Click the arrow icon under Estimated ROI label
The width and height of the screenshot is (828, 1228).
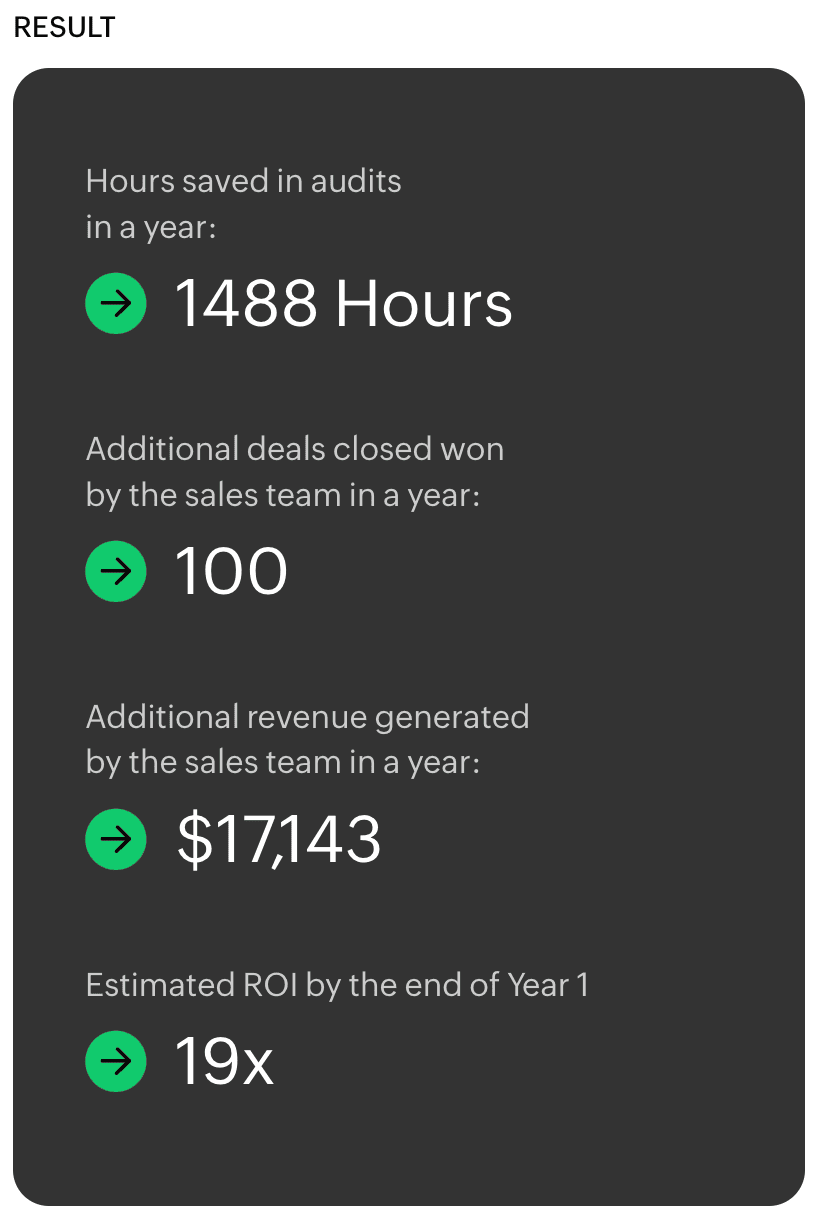pyautogui.click(x=116, y=1061)
